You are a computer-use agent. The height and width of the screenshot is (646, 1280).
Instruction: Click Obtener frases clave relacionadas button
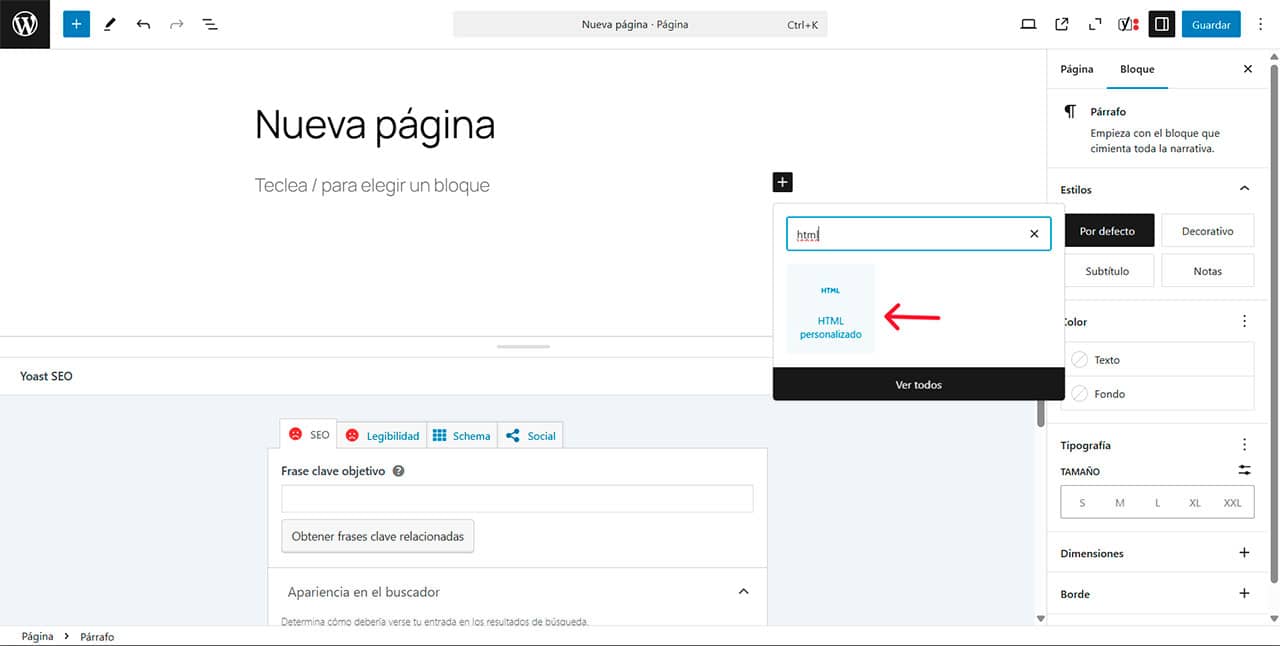tap(378, 536)
